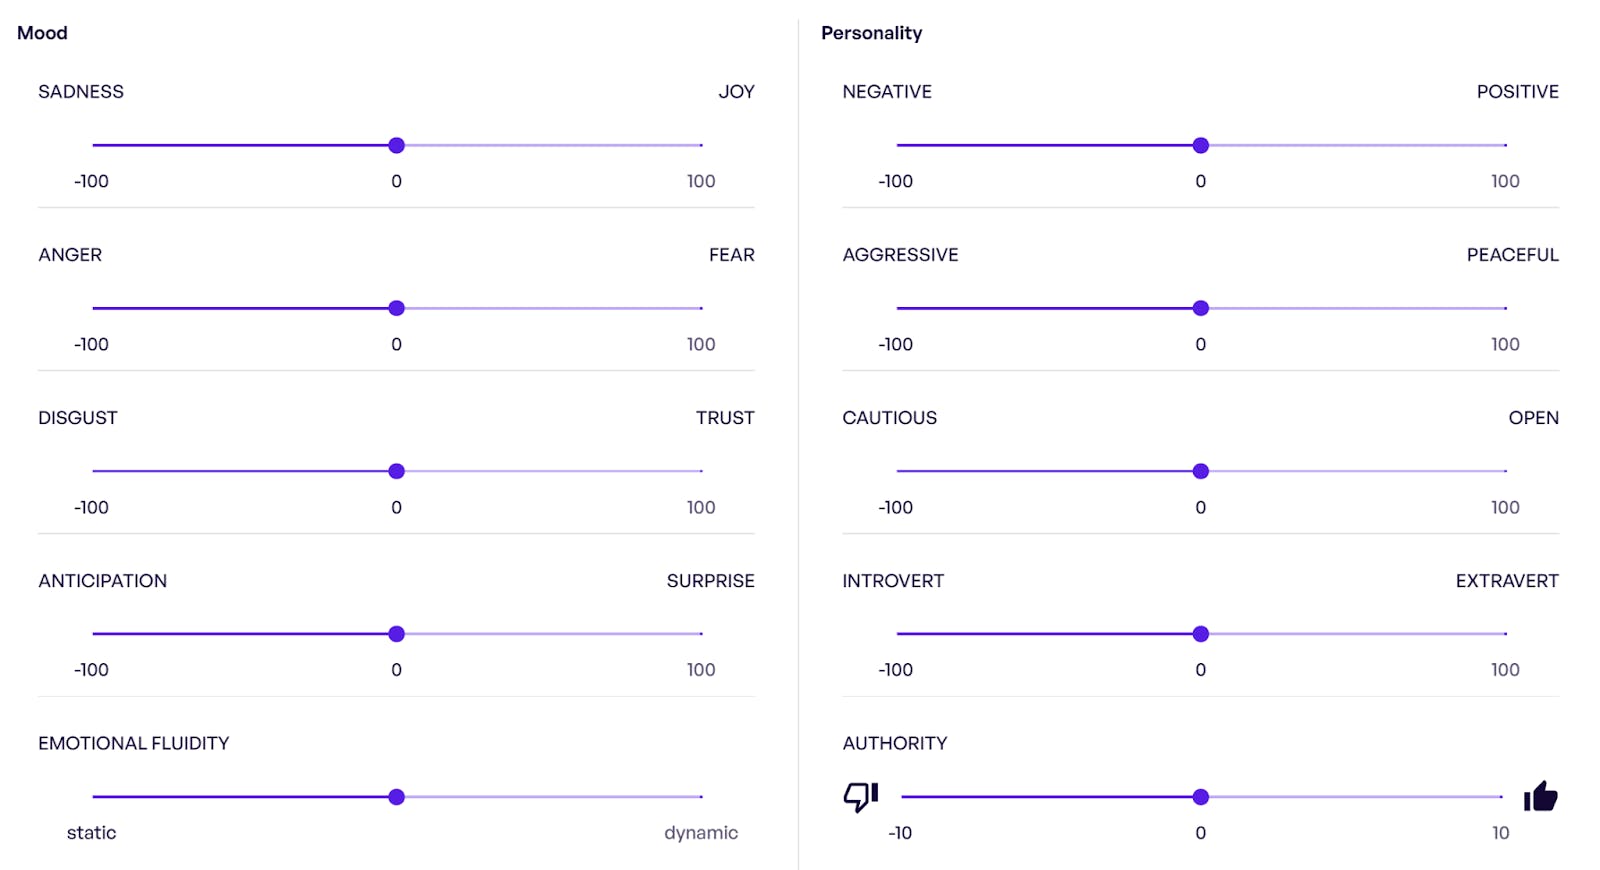
Task: Click the static end of Emotional Fluidity
Action: [94, 797]
